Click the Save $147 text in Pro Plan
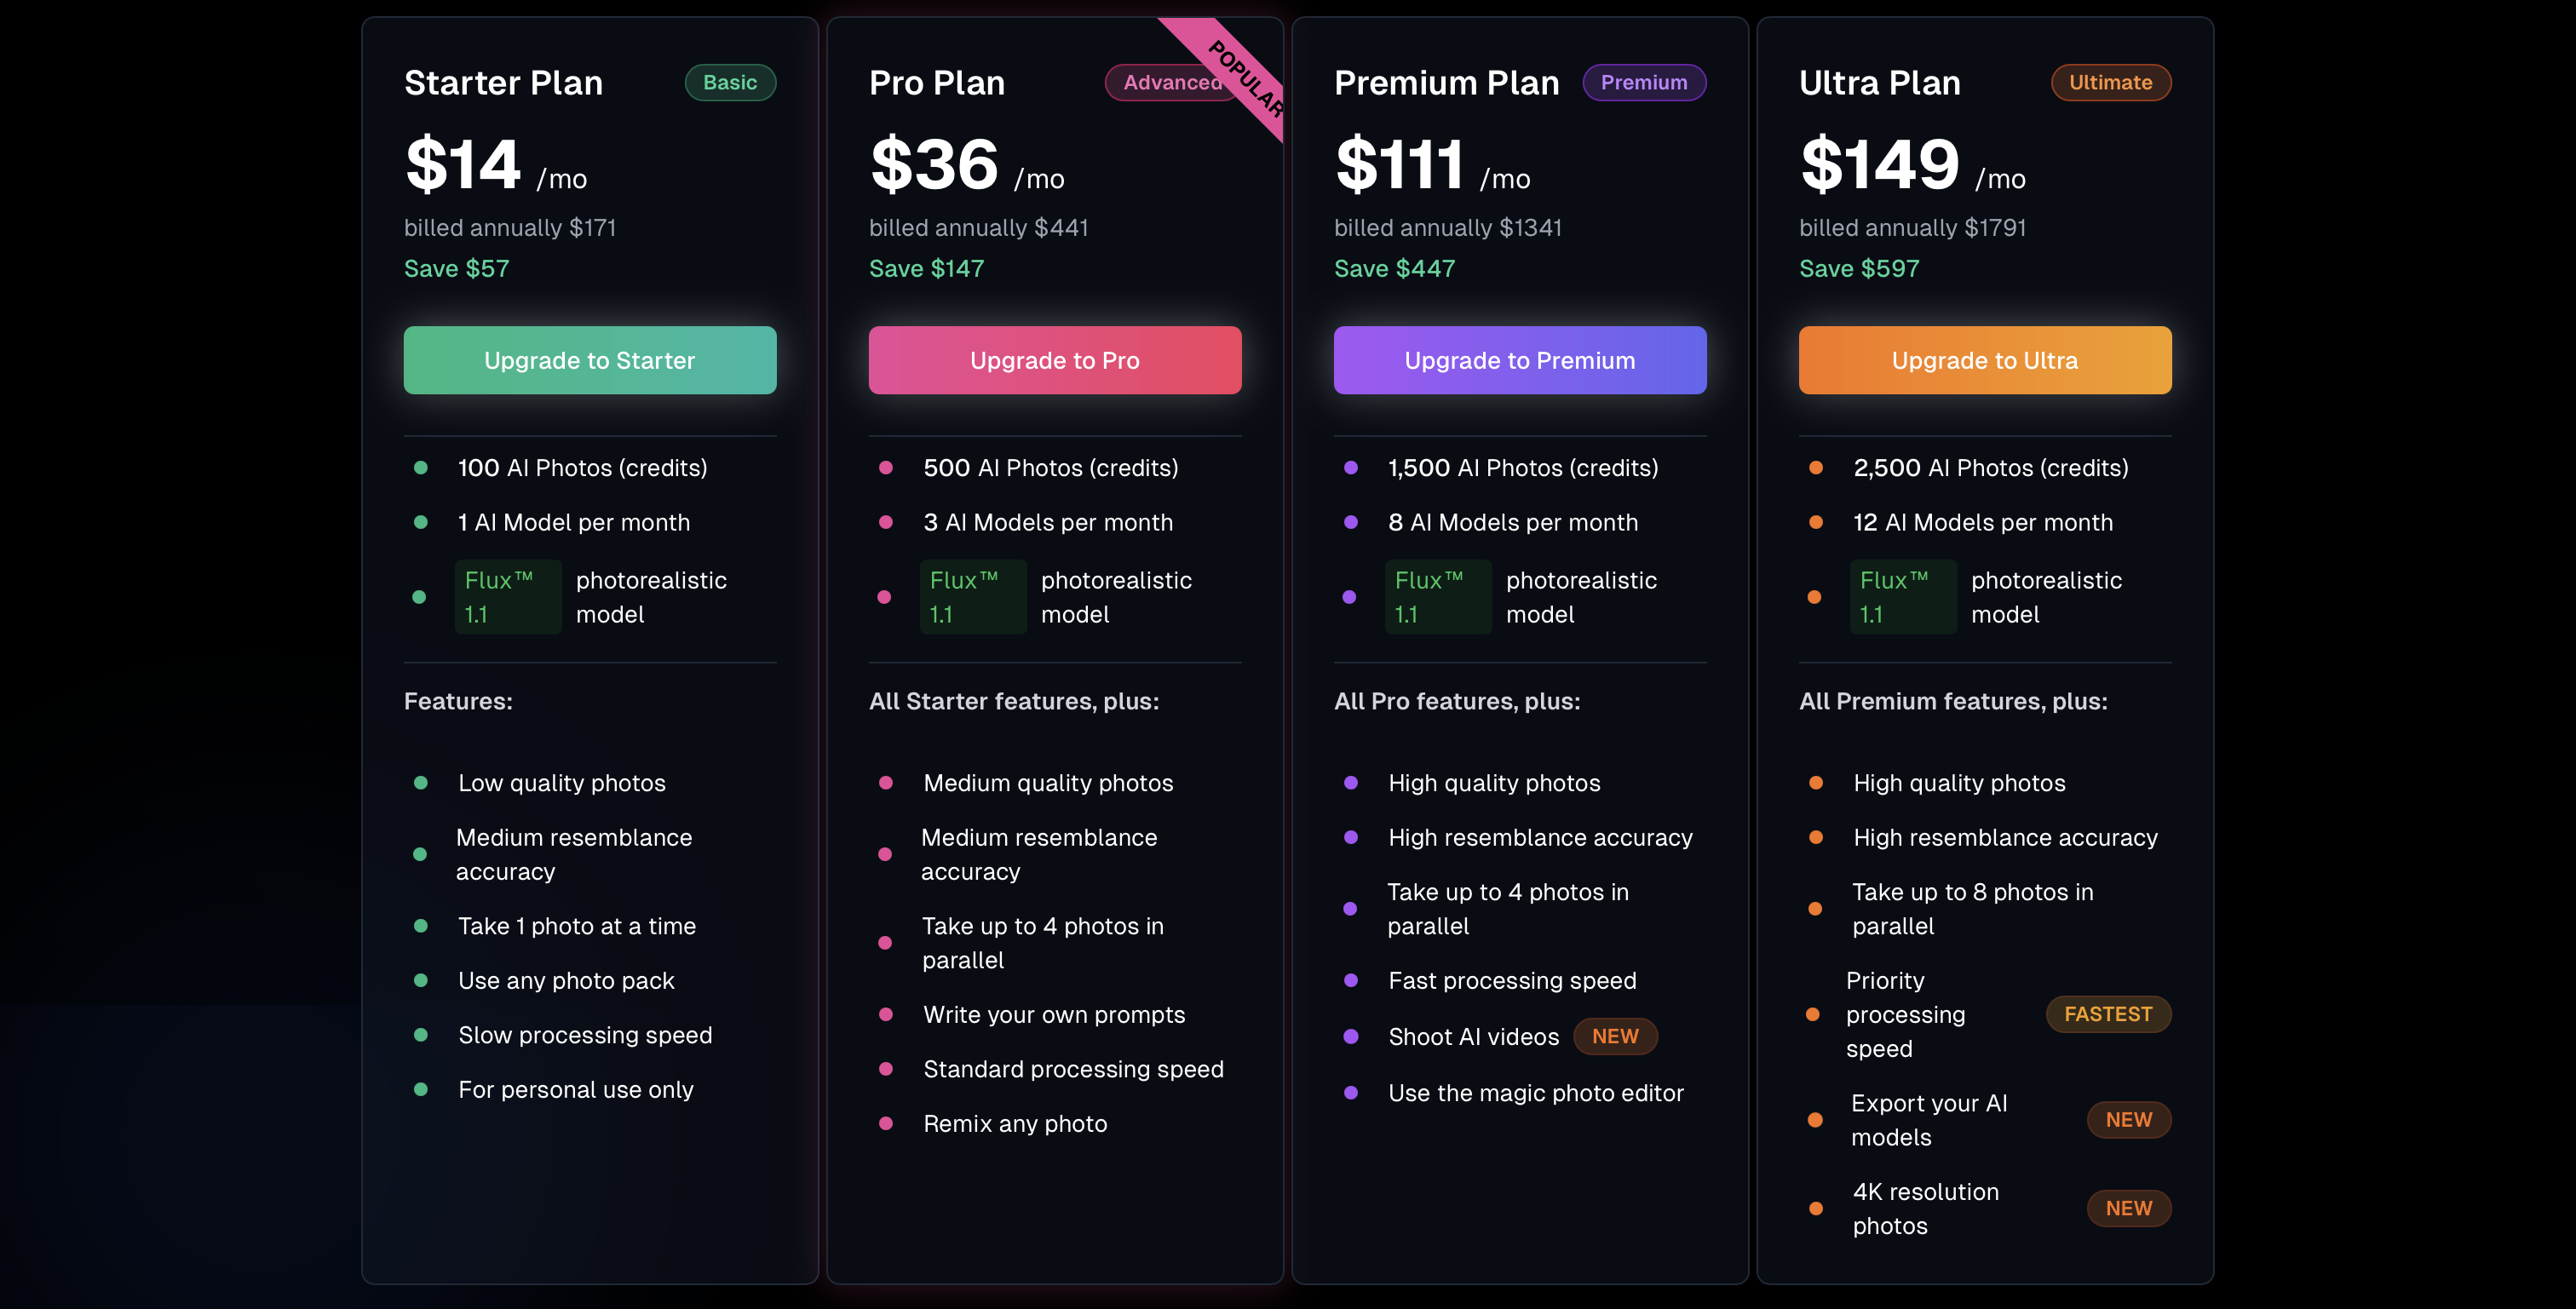This screenshot has height=1309, width=2576. (926, 268)
